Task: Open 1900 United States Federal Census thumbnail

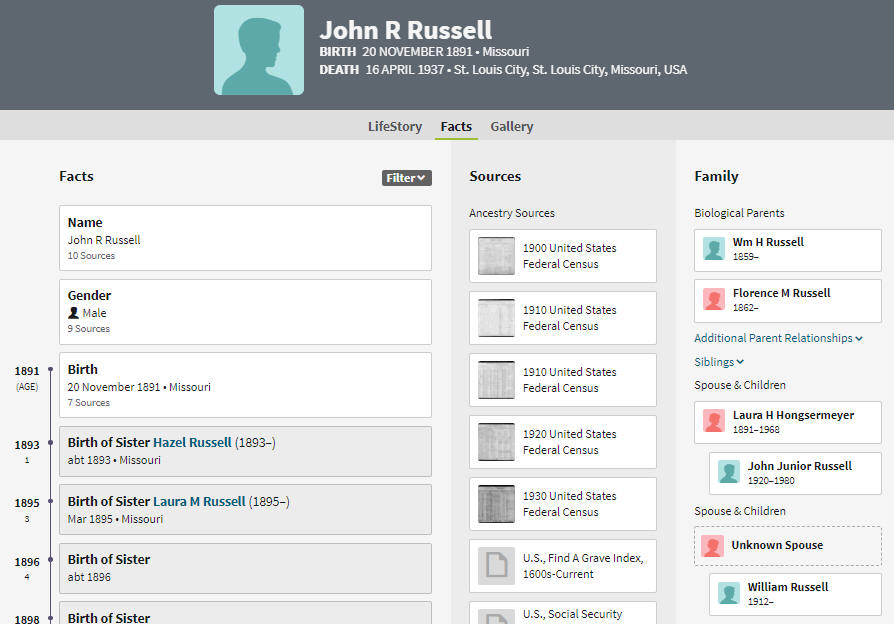Action: pyautogui.click(x=496, y=256)
